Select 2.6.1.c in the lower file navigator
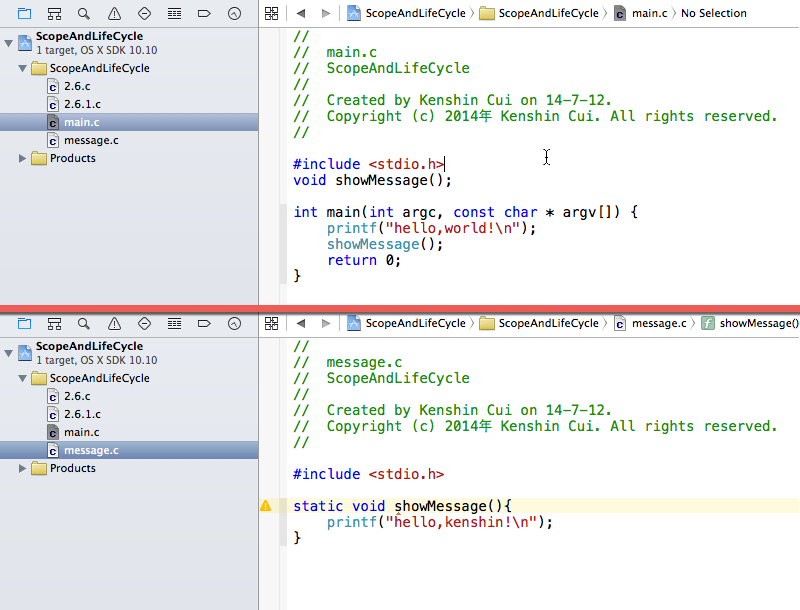The image size is (800, 610). pyautogui.click(x=82, y=414)
